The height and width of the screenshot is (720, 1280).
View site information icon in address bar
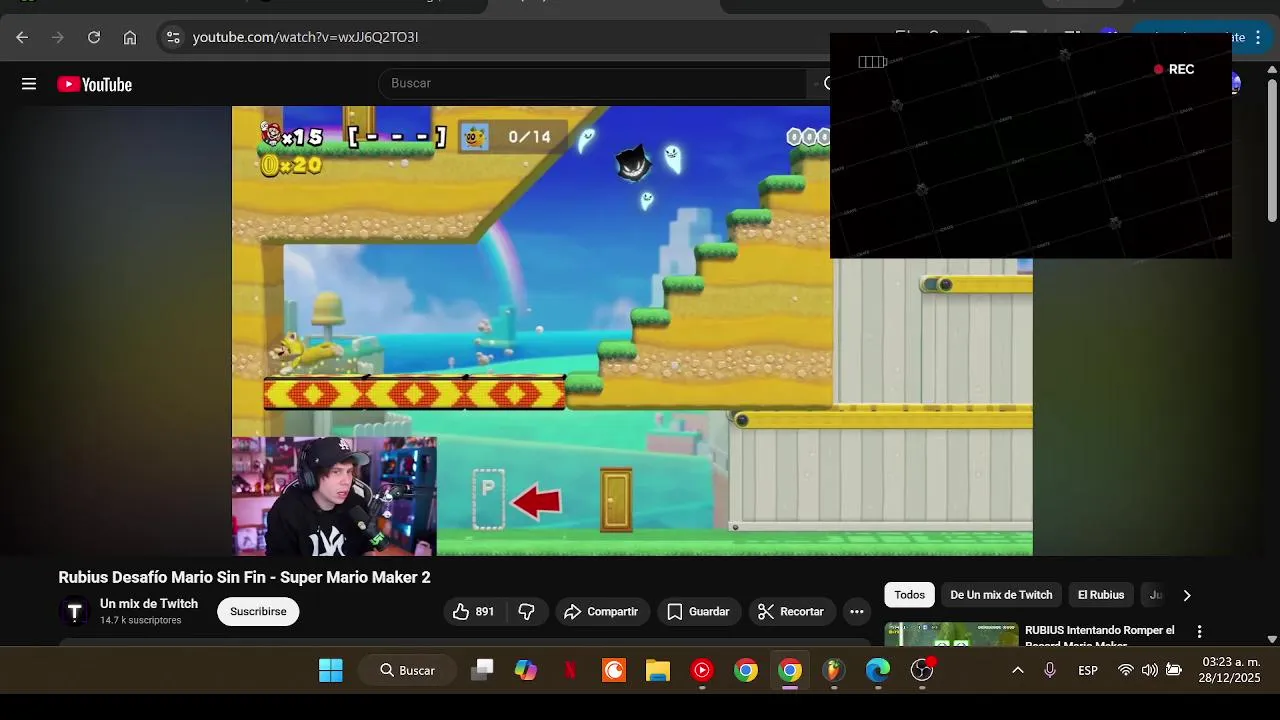pos(173,37)
